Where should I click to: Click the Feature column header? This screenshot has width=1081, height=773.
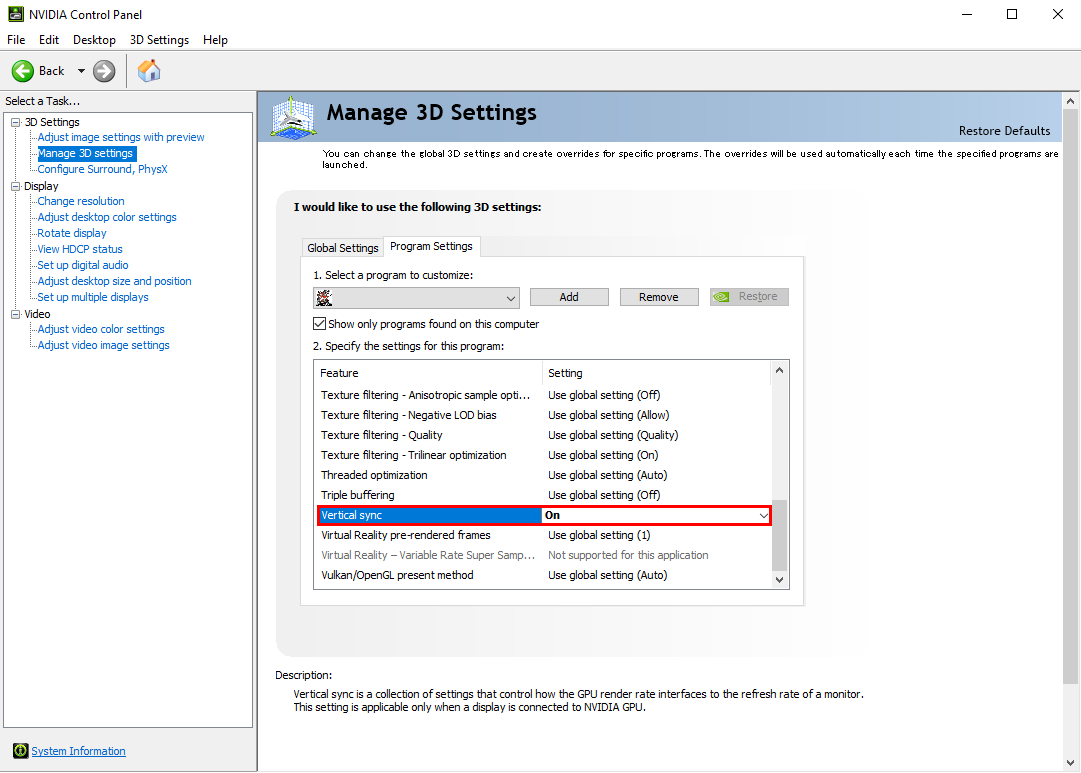point(429,373)
